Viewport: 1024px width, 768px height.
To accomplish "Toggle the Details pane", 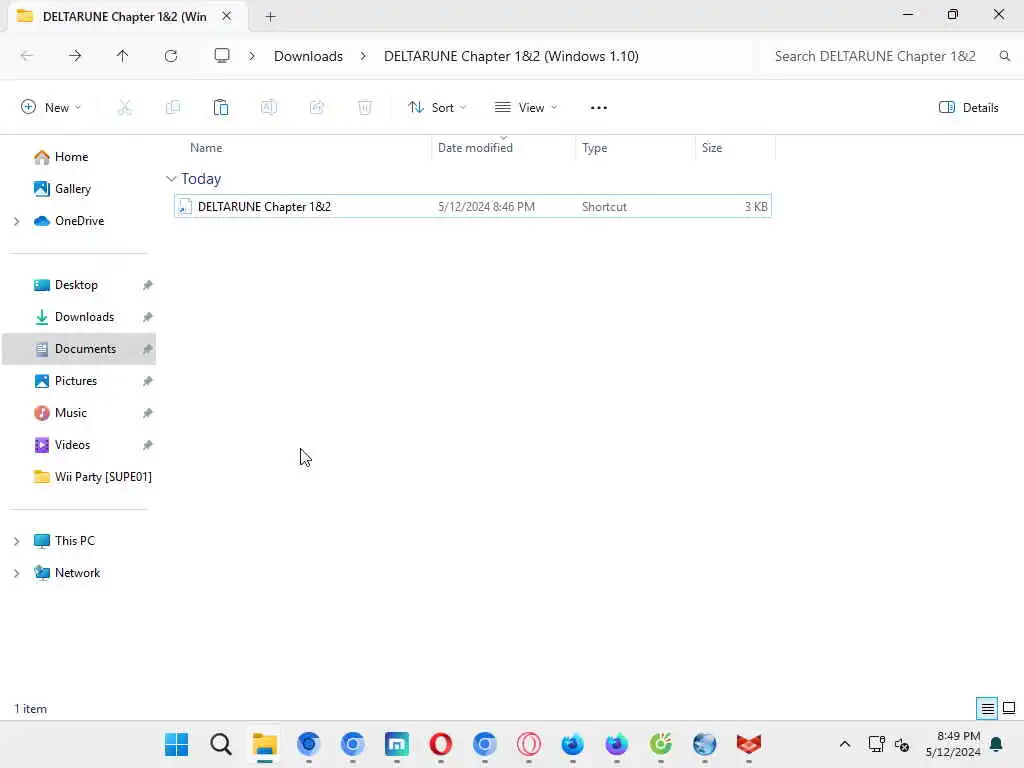I will tap(968, 108).
